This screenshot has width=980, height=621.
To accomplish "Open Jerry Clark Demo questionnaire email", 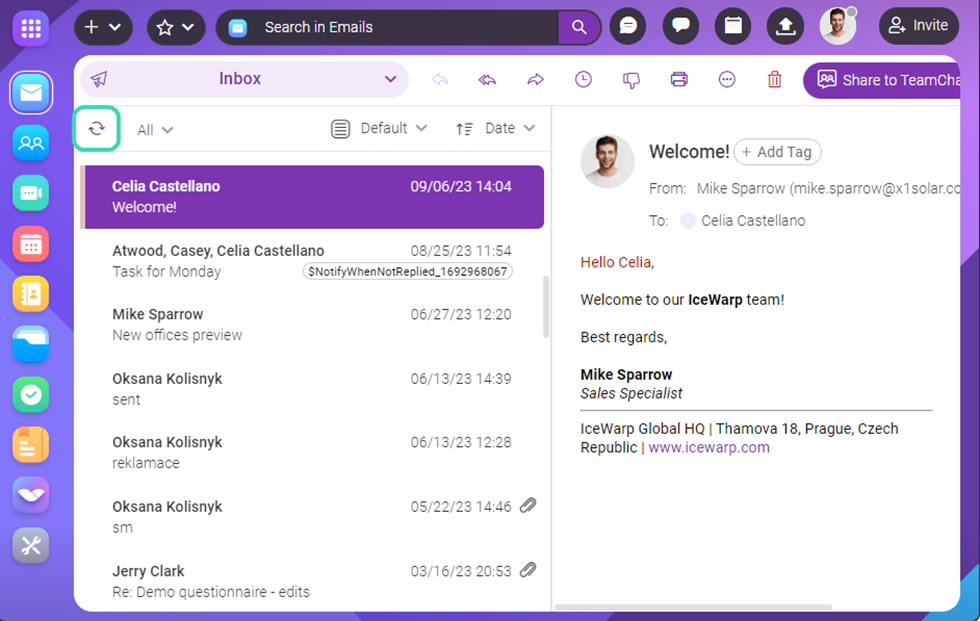I will tap(312, 581).
